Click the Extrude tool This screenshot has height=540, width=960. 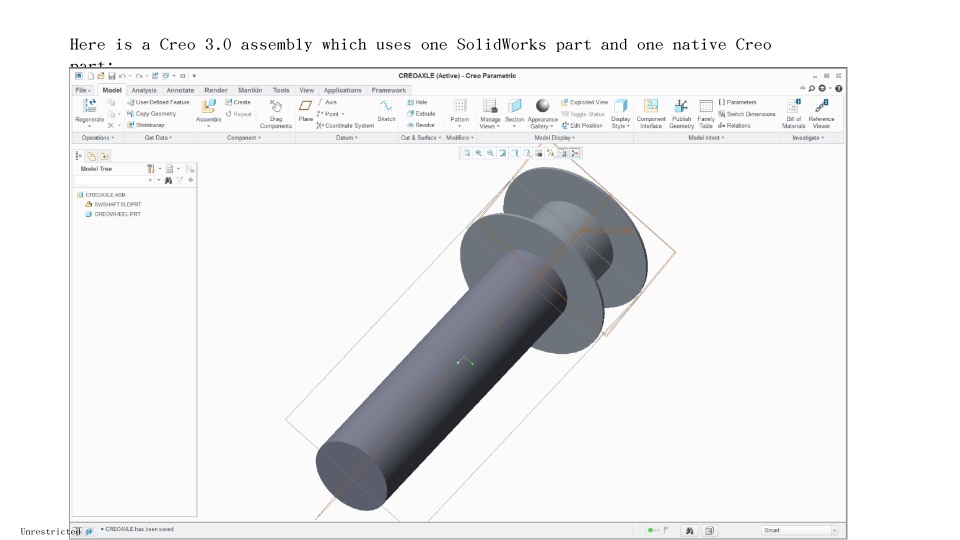[x=421, y=114]
